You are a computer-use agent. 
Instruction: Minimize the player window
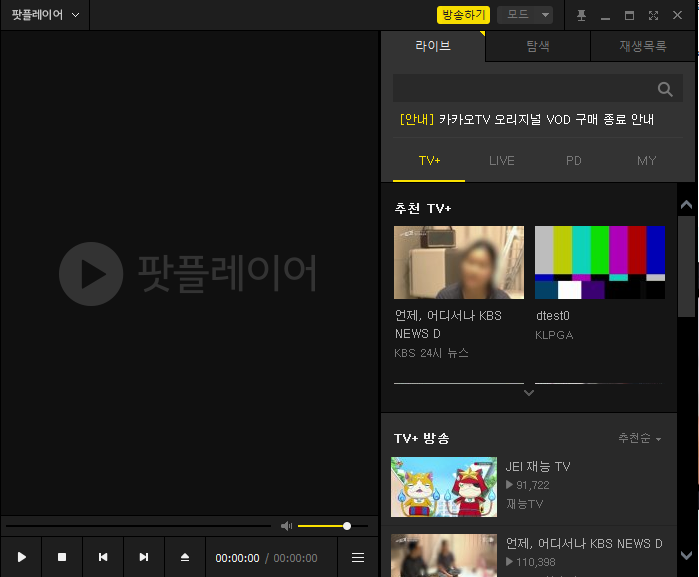tap(605, 16)
